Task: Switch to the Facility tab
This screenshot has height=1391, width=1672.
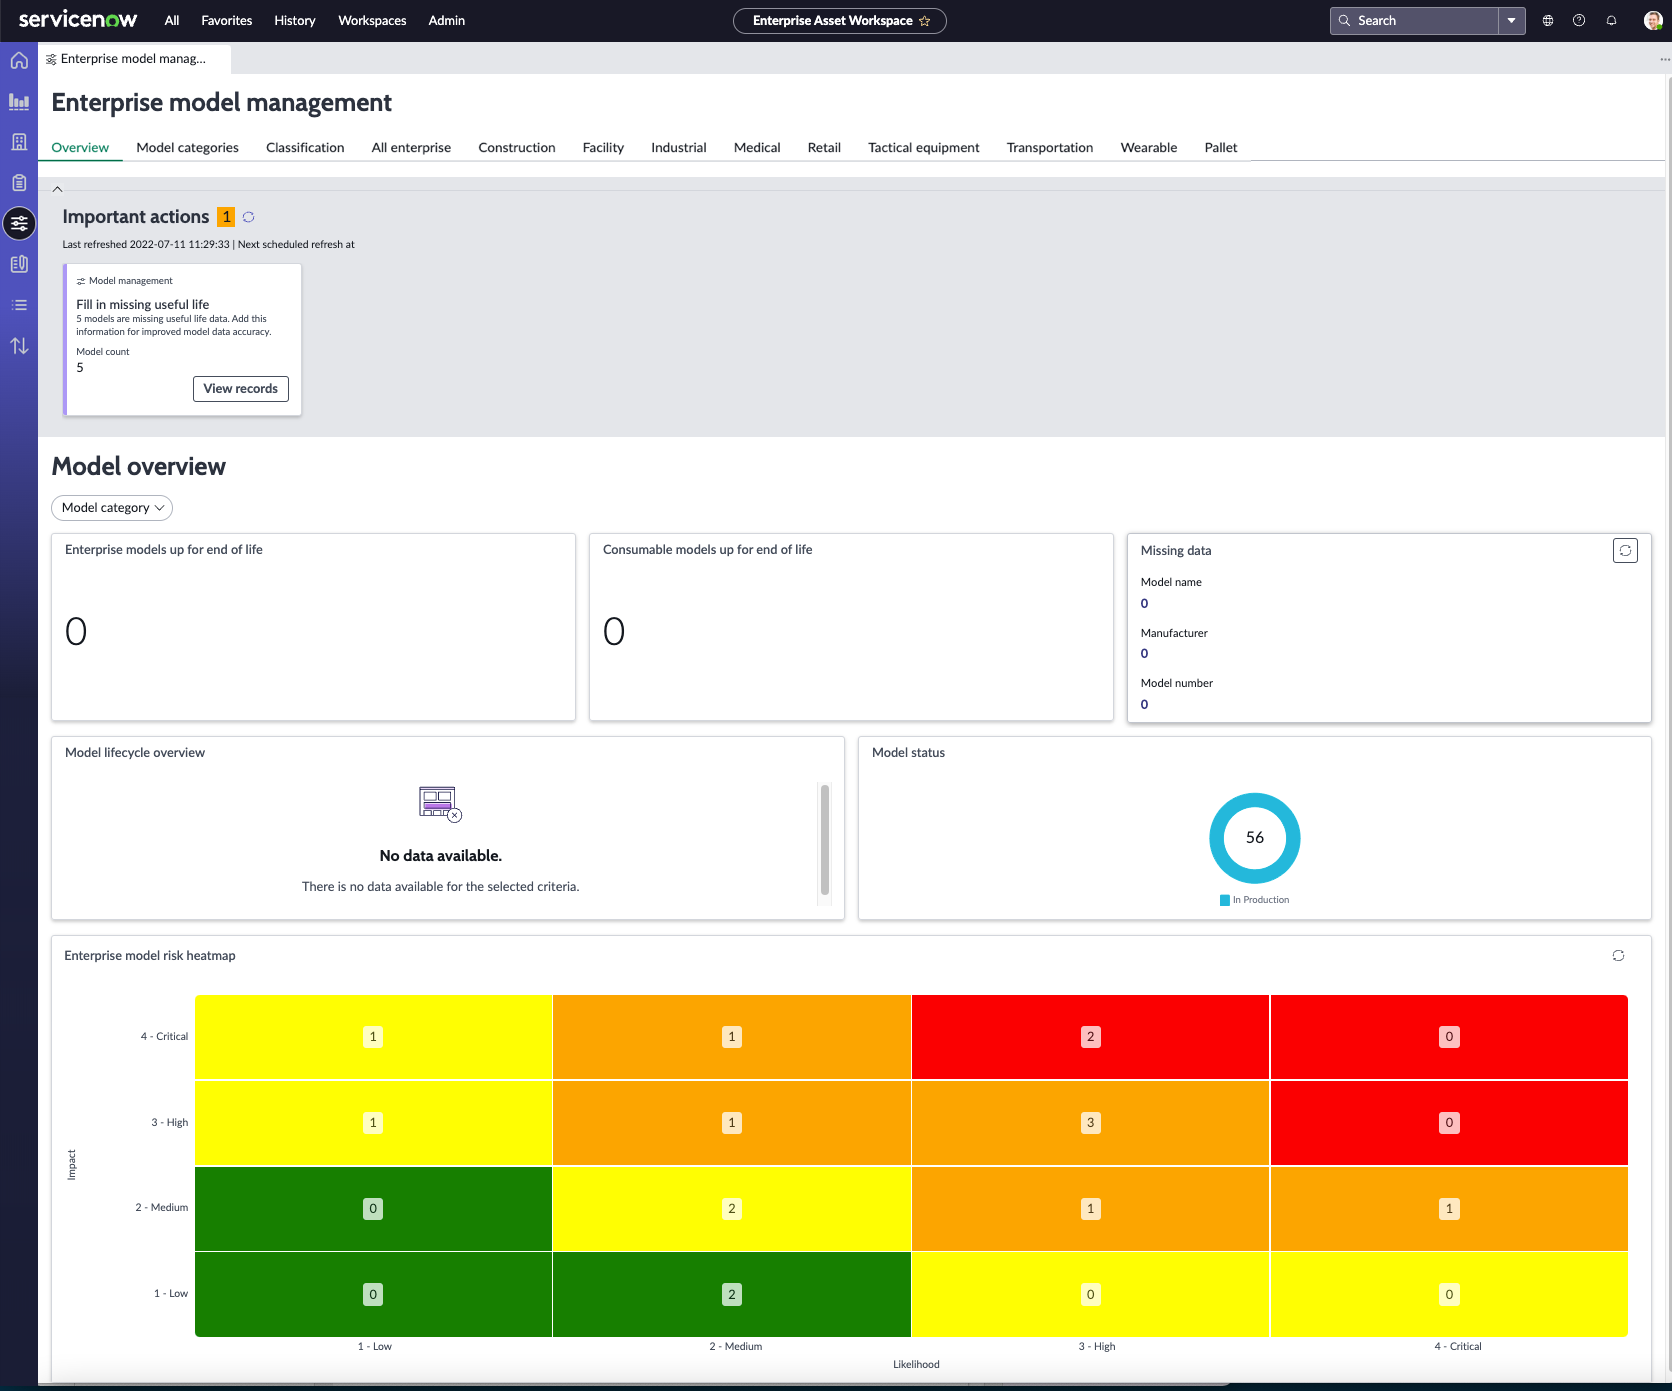Action: [x=603, y=148]
